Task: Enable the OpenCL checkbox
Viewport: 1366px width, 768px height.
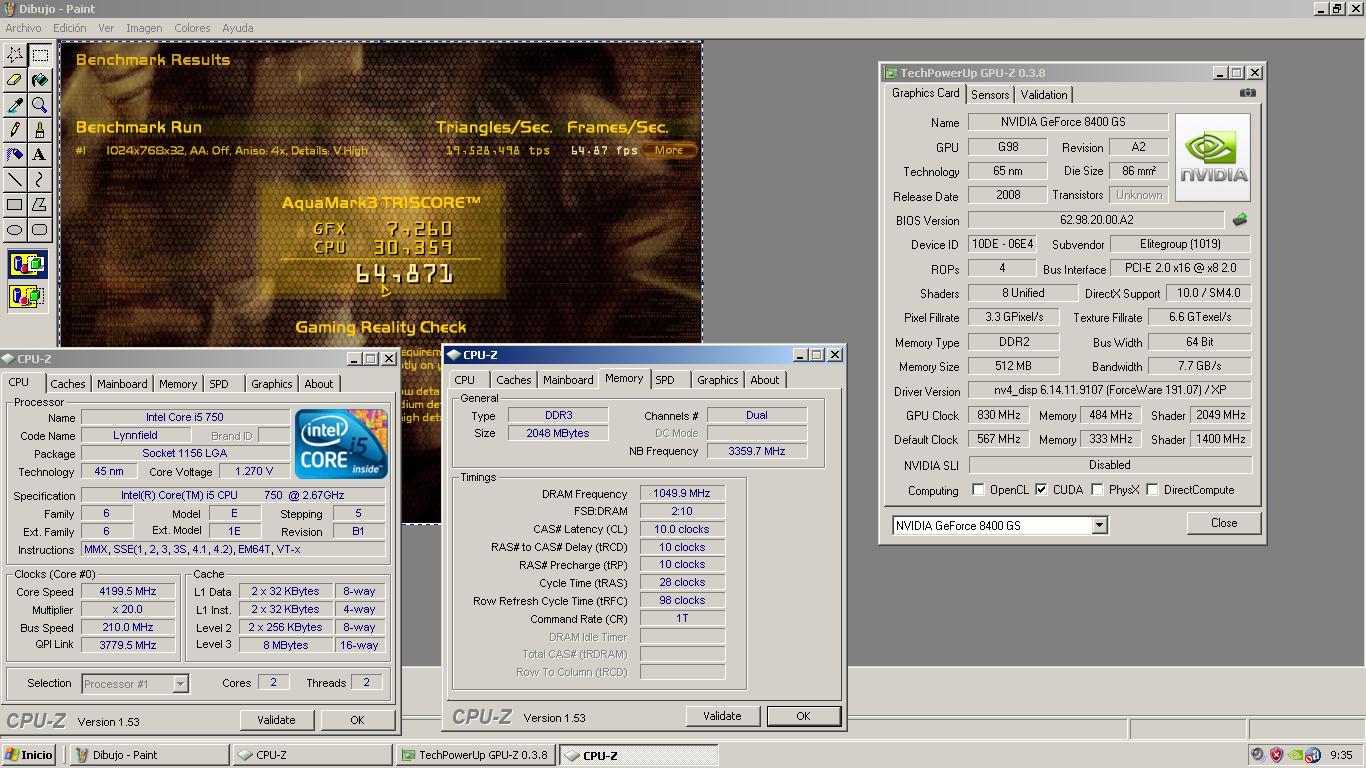Action: click(x=978, y=490)
